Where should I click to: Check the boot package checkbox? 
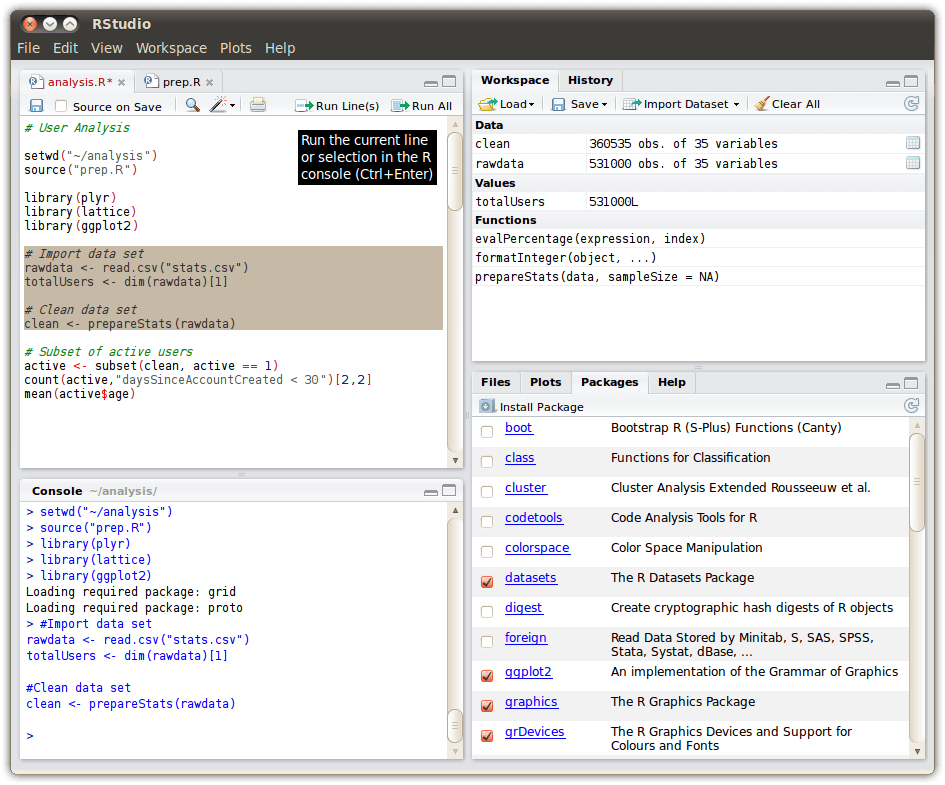[x=487, y=431]
